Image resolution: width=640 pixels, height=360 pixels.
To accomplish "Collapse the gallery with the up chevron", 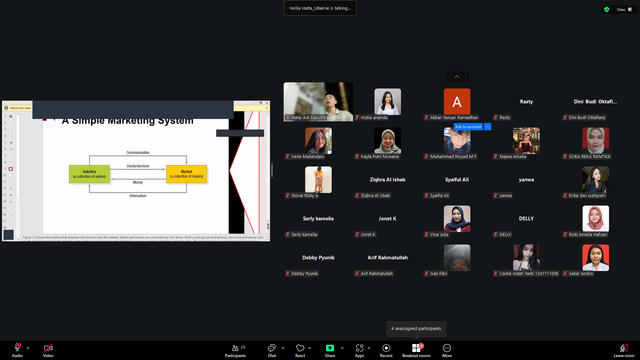I will pyautogui.click(x=457, y=77).
